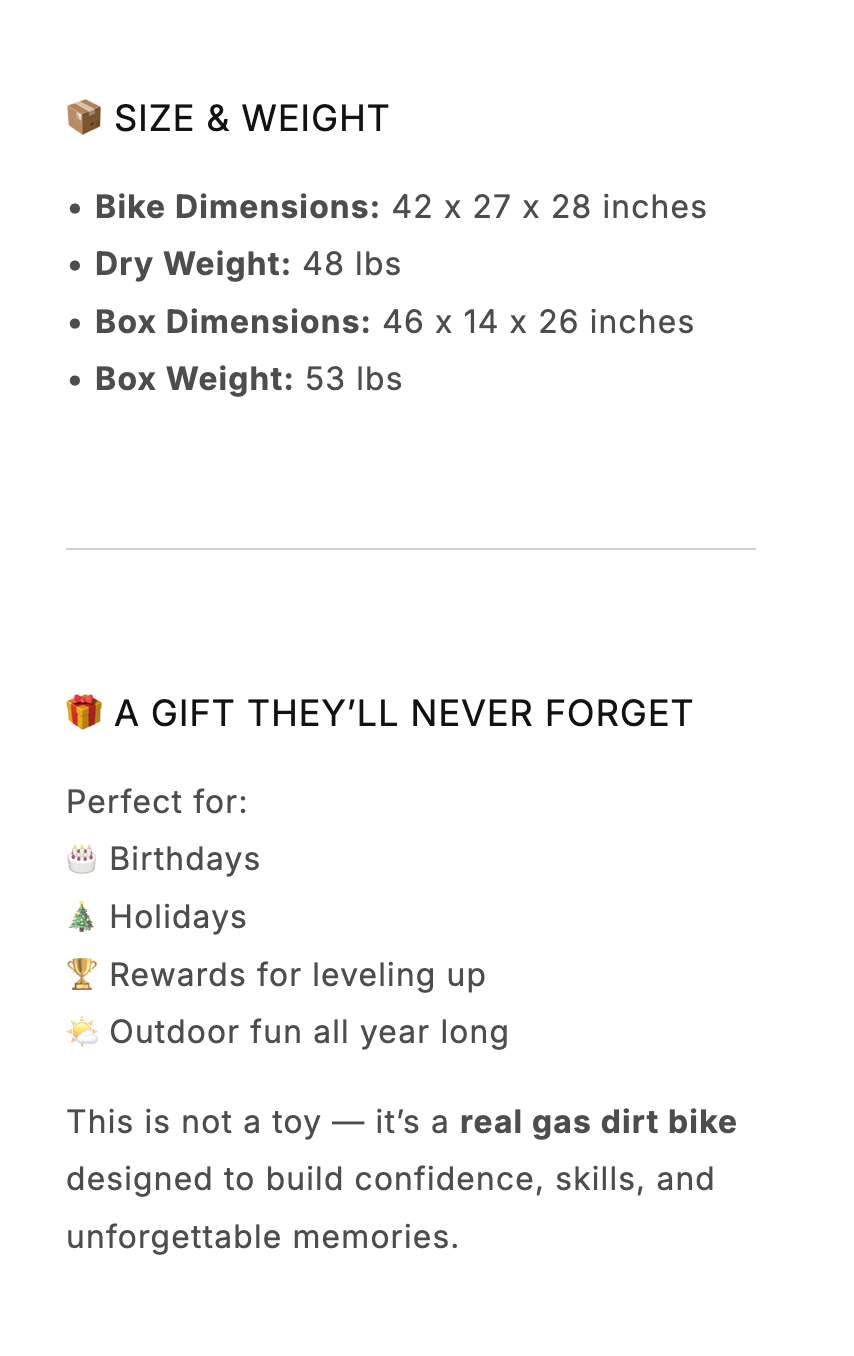The image size is (854, 1356).
Task: Click the bold Box Dimensions label
Action: pos(233,322)
